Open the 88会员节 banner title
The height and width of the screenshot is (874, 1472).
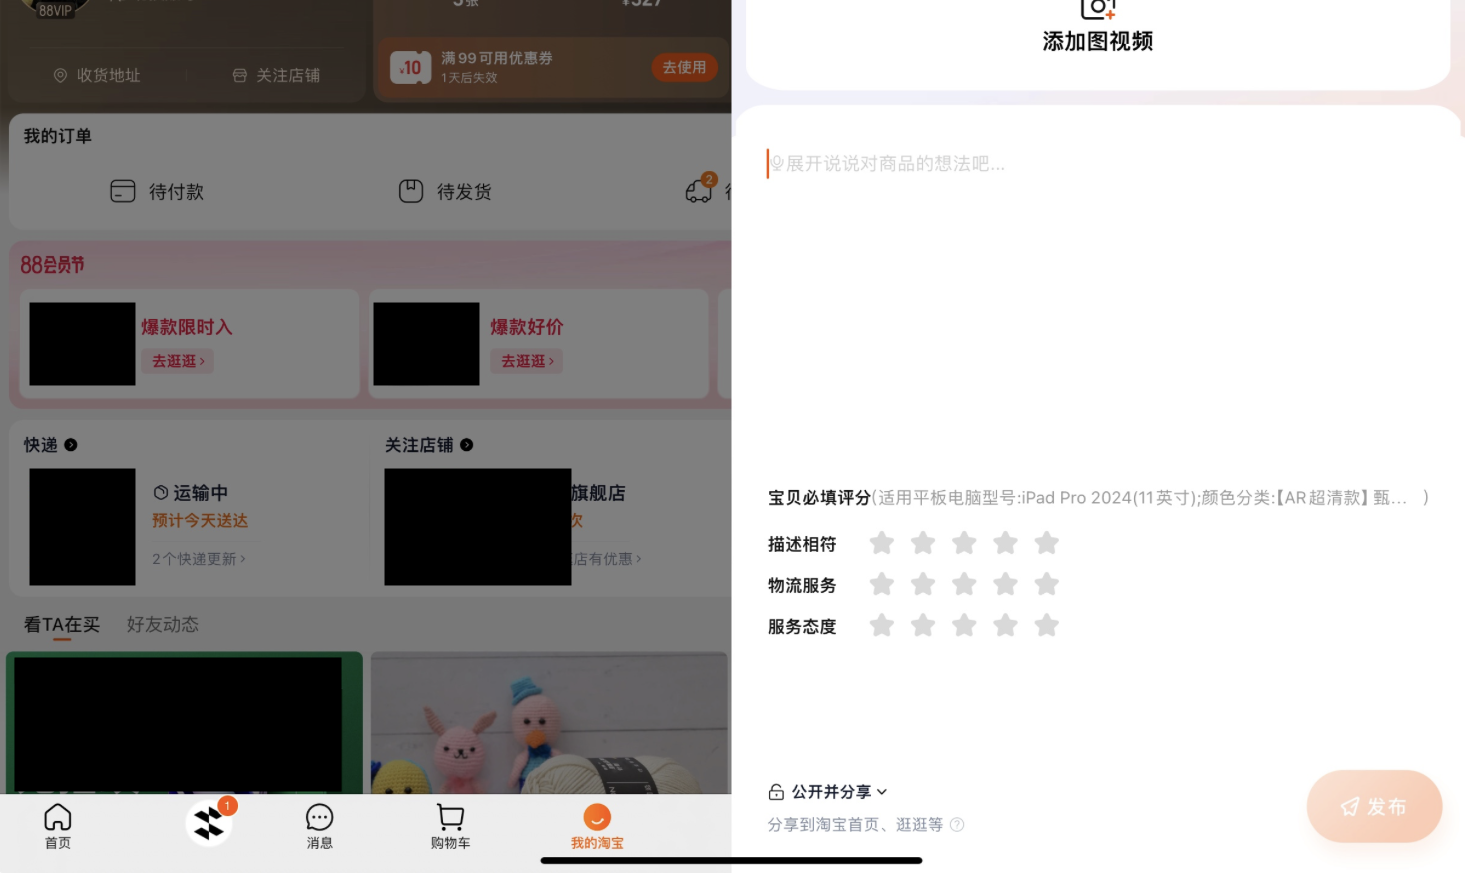click(53, 265)
